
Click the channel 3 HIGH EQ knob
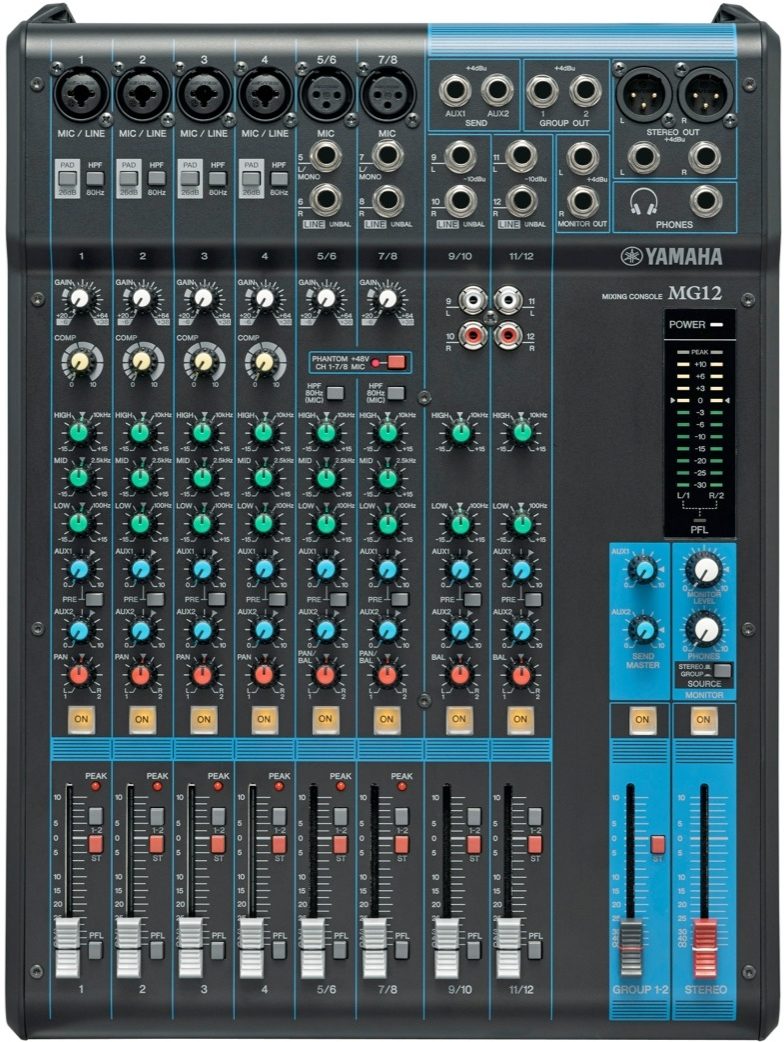[202, 433]
